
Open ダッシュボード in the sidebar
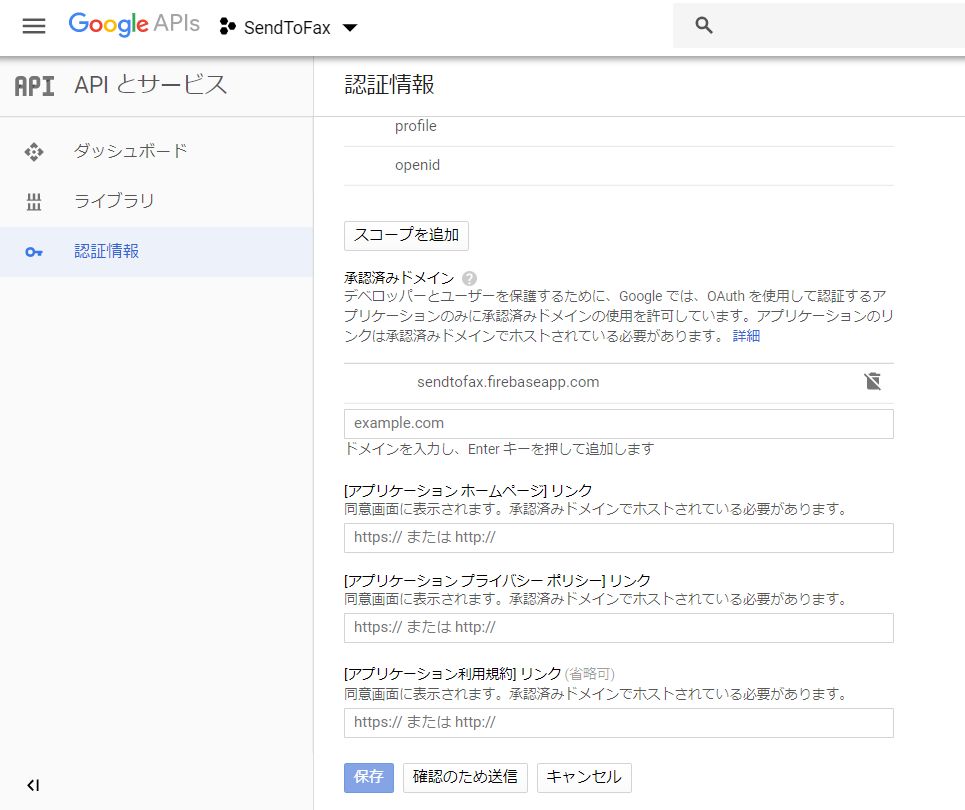pyautogui.click(x=156, y=151)
